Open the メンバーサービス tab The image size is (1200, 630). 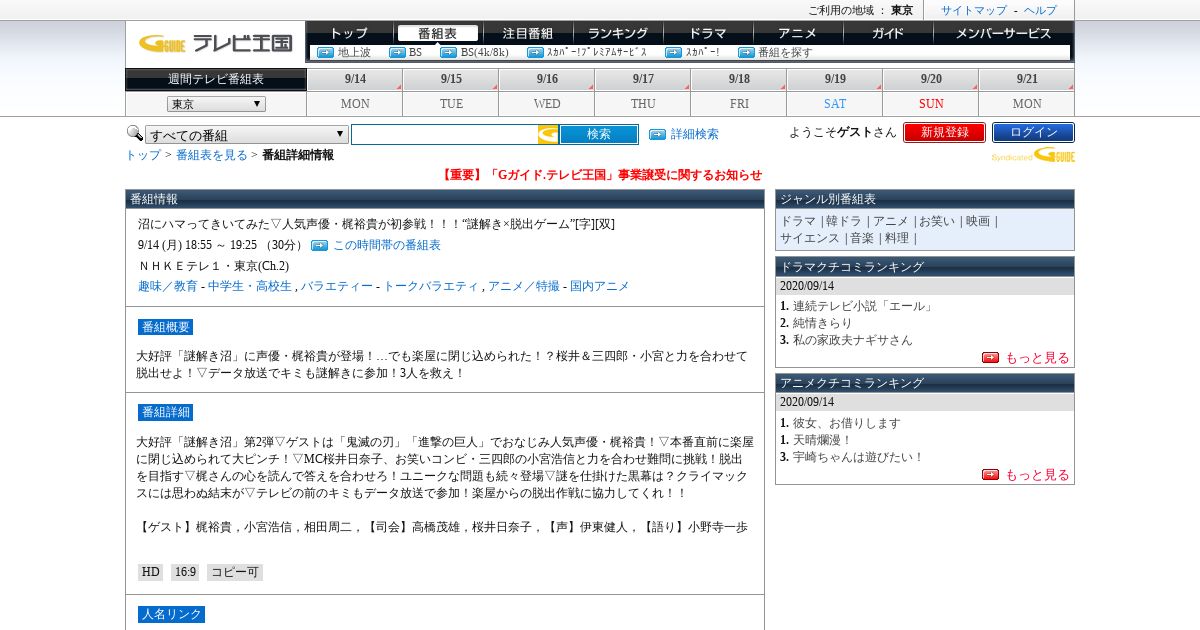(x=1003, y=33)
